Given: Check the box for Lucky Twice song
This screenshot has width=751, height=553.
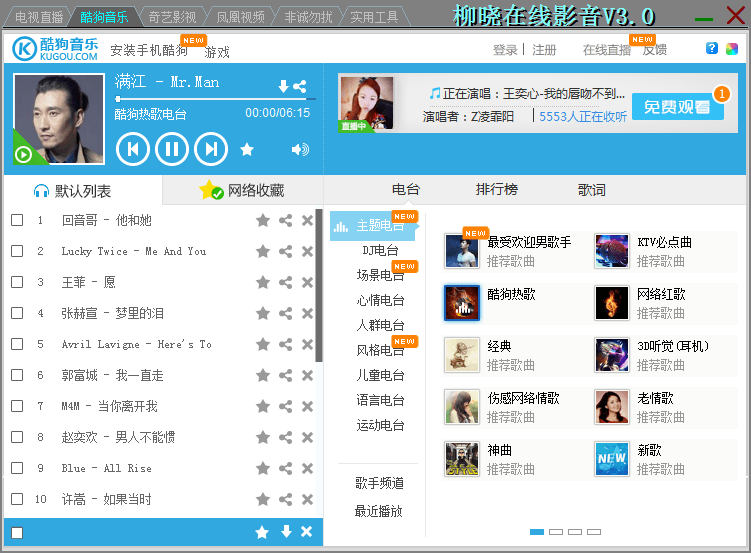Looking at the screenshot, I should tap(17, 251).
